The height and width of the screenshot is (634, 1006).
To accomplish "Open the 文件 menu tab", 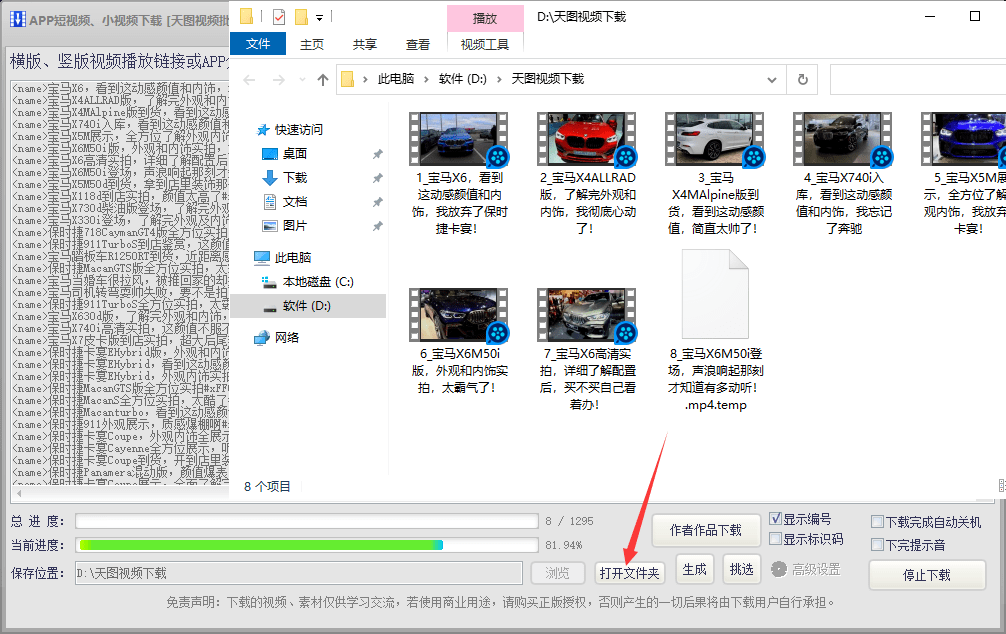I will click(x=257, y=44).
